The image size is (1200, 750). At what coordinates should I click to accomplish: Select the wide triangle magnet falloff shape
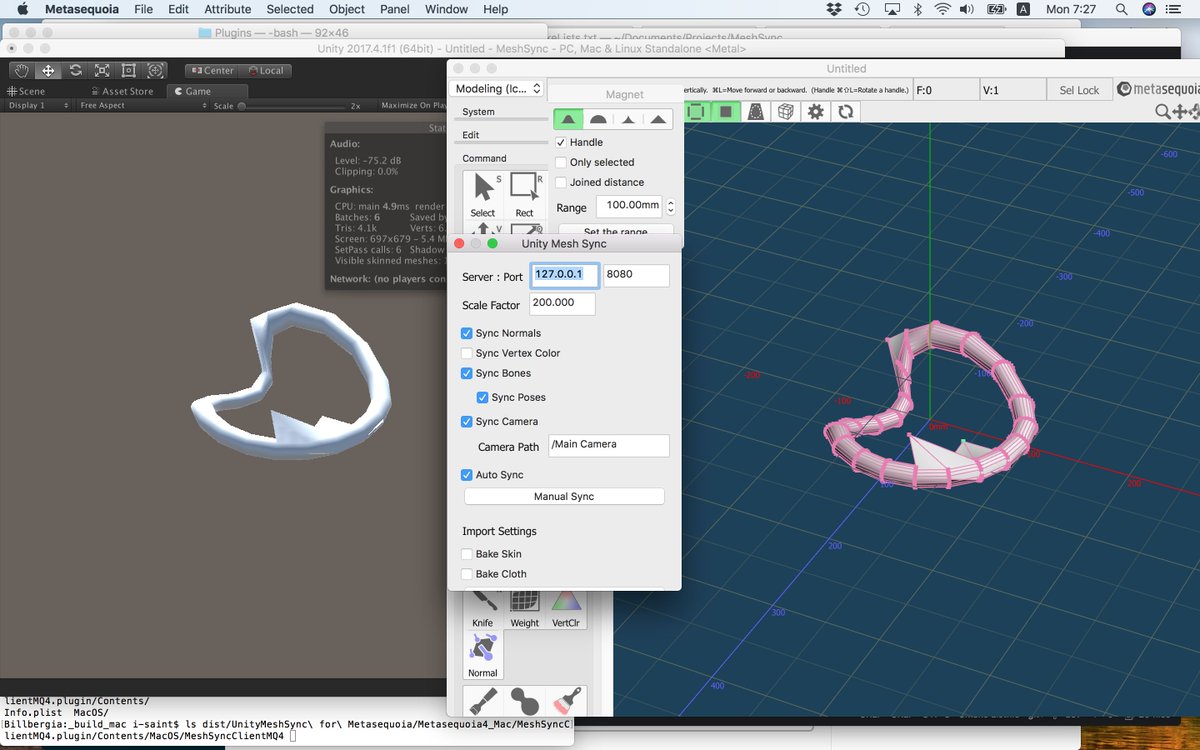point(658,119)
